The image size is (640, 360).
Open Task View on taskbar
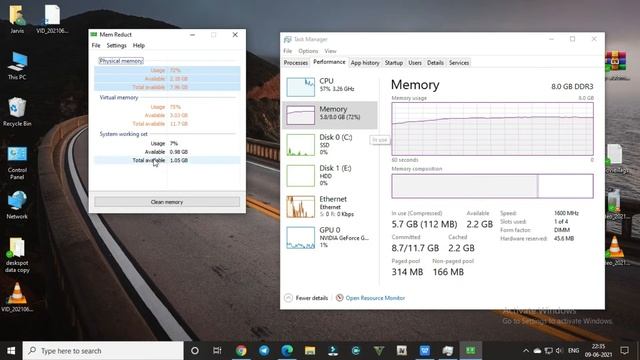[x=217, y=351]
